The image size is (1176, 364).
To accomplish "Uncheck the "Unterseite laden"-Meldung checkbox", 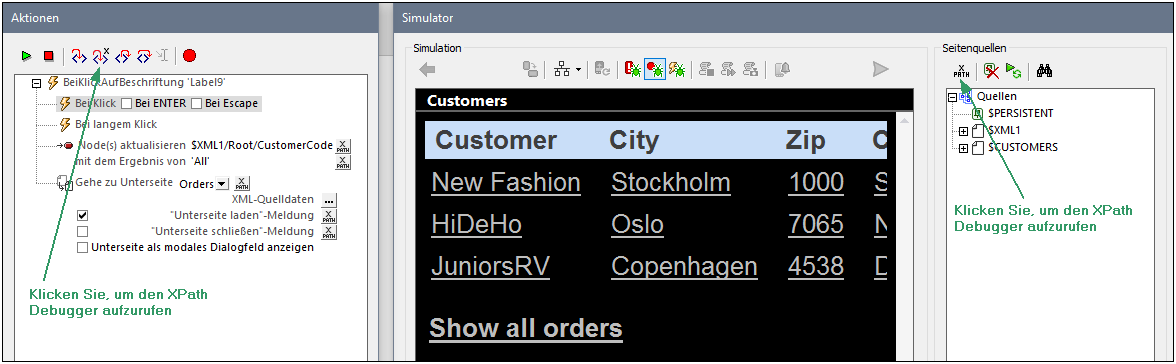I will click(82, 215).
